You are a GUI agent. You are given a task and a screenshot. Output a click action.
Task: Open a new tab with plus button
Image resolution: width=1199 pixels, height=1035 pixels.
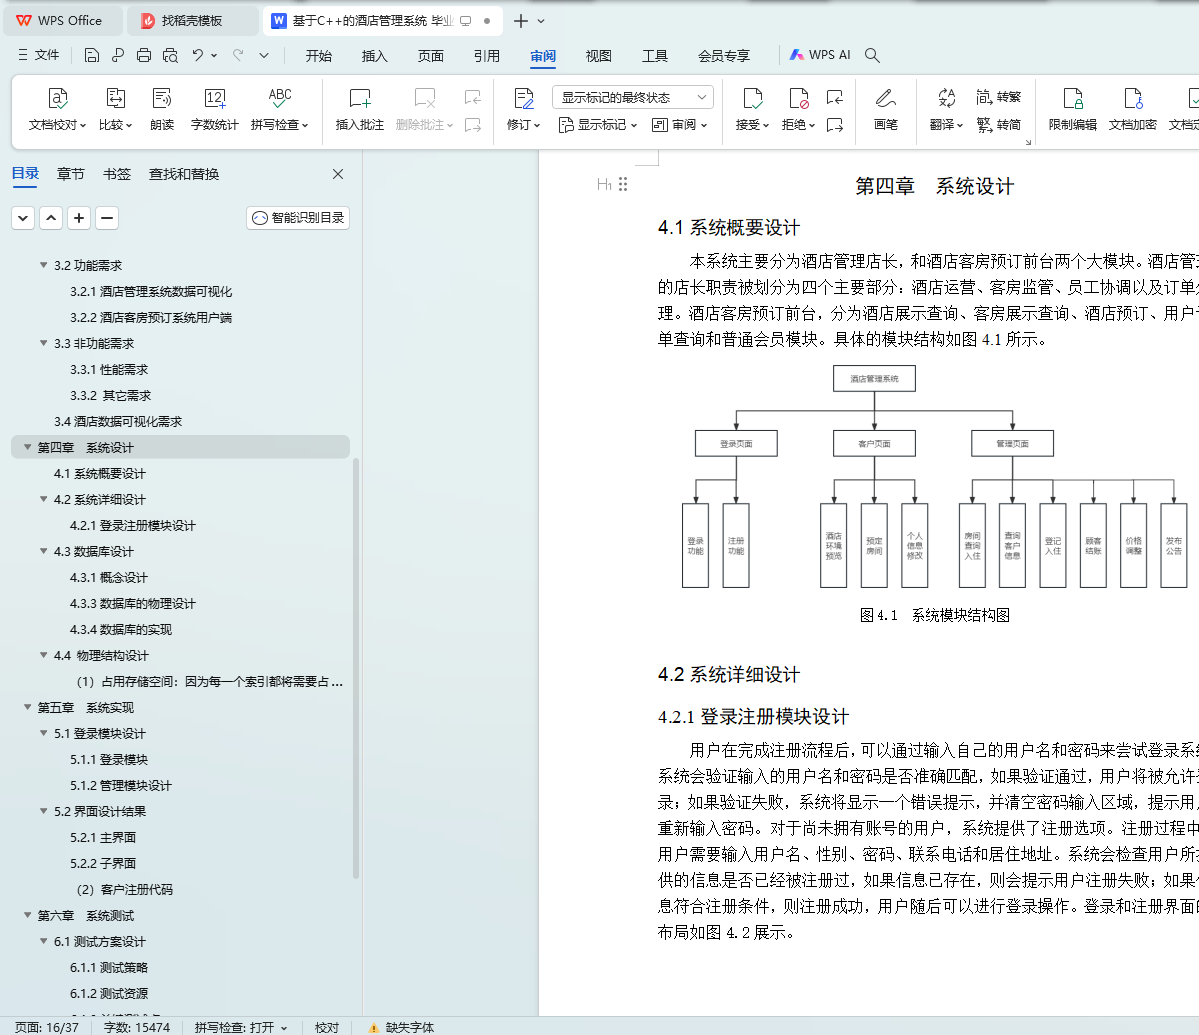point(520,21)
